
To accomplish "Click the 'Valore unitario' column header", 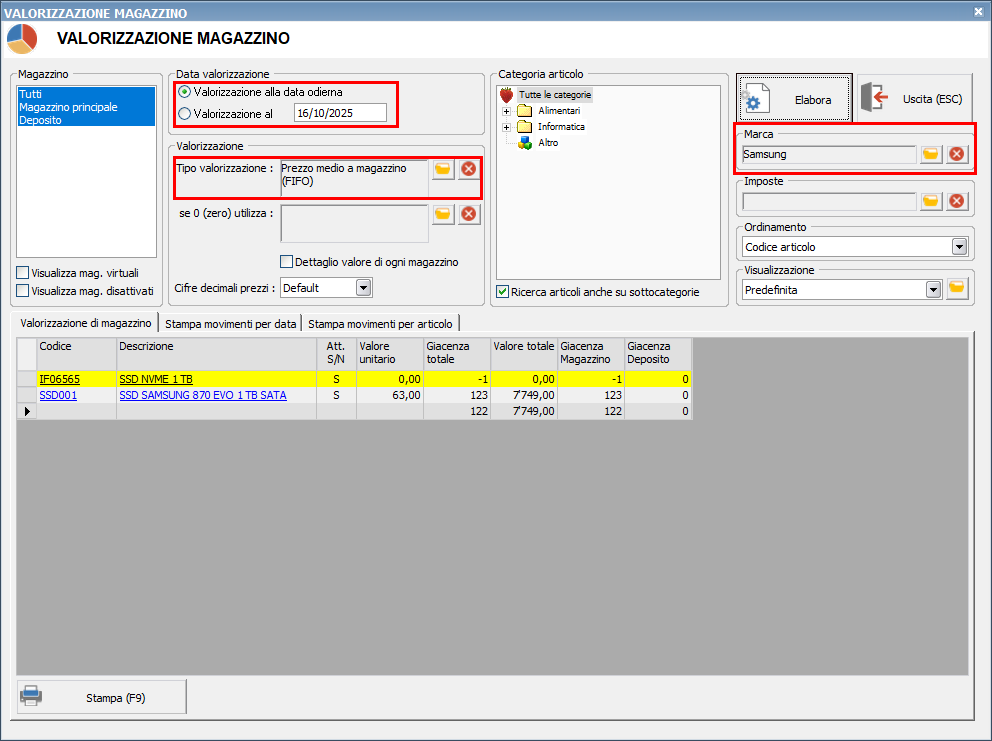I will click(390, 354).
